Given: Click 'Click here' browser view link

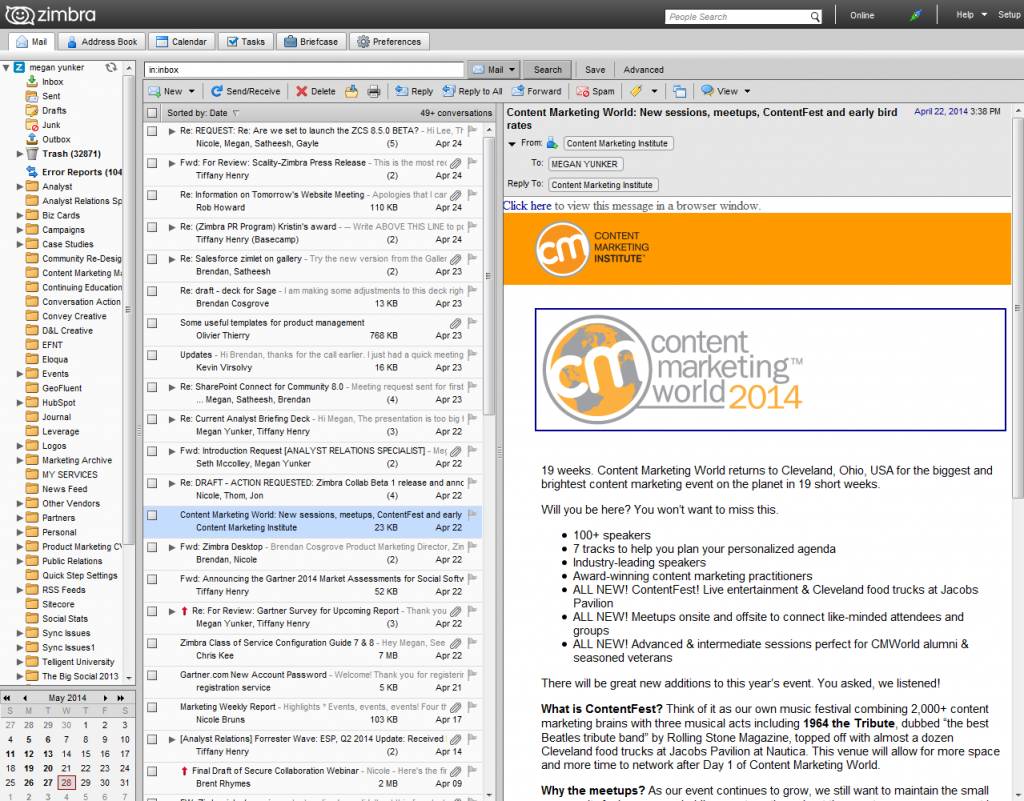Looking at the screenshot, I should pyautogui.click(x=527, y=206).
